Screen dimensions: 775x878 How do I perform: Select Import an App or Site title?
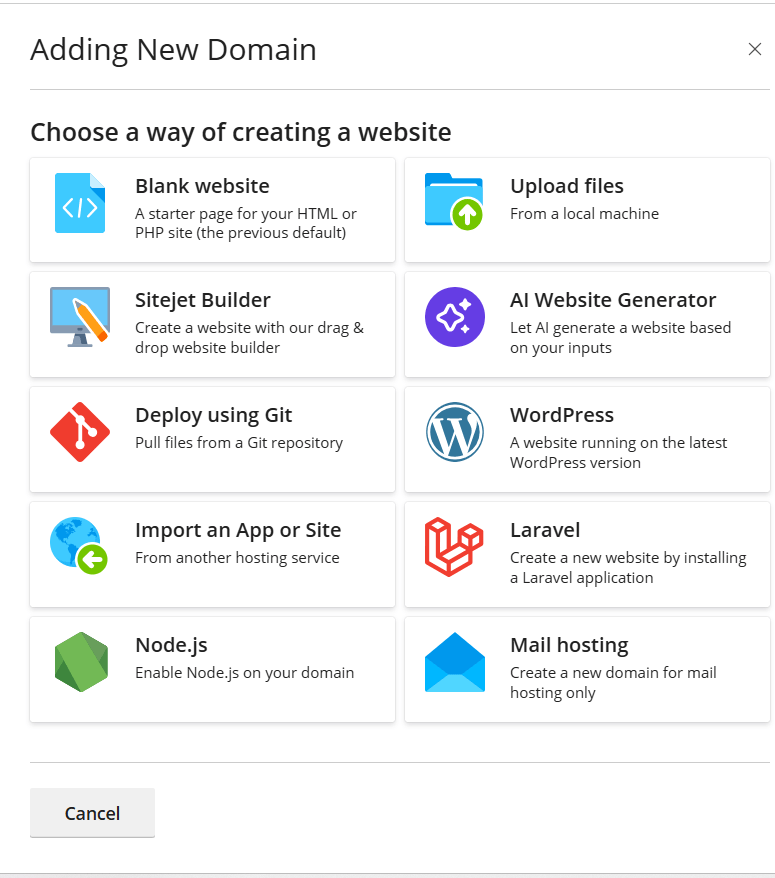pyautogui.click(x=238, y=530)
